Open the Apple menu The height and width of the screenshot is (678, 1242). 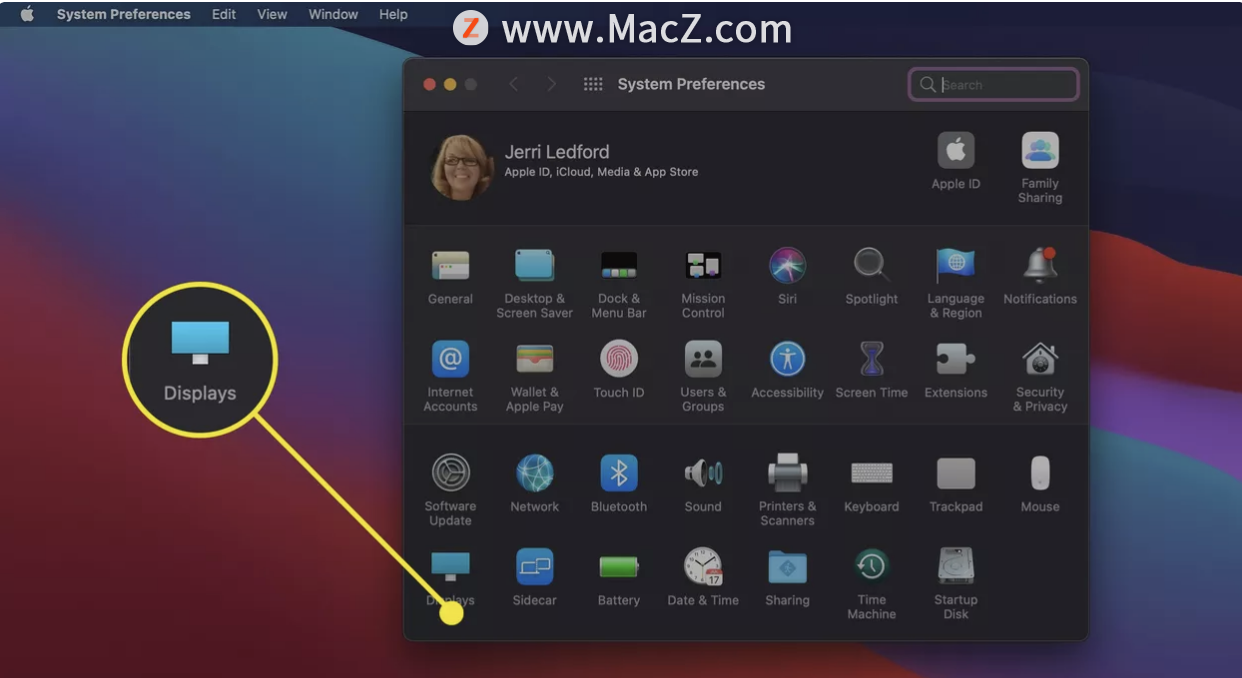pos(27,14)
